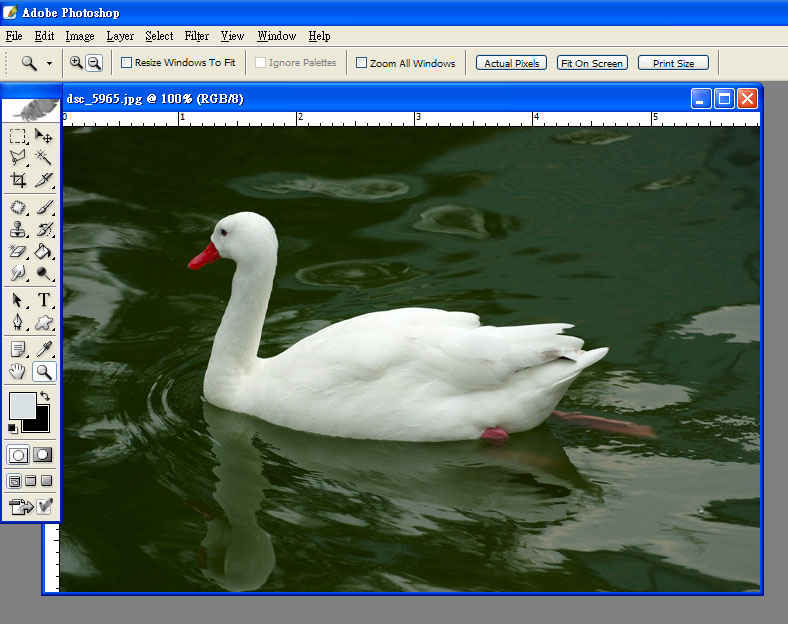Screen dimensions: 788x624
Task: Enable Quick Mask mode
Action: coord(43,454)
